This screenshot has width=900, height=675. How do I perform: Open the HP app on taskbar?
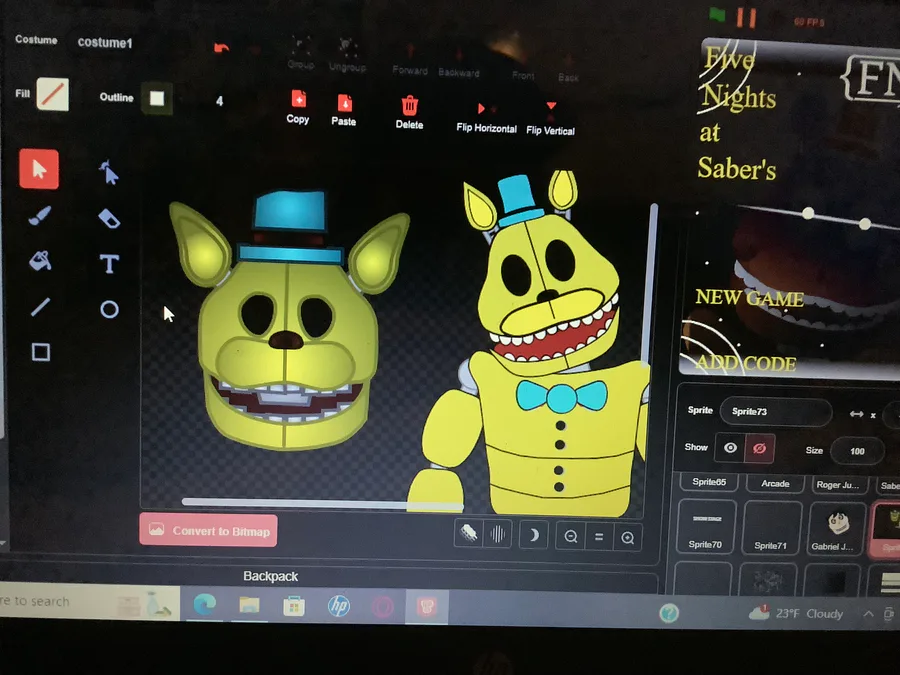[339, 607]
